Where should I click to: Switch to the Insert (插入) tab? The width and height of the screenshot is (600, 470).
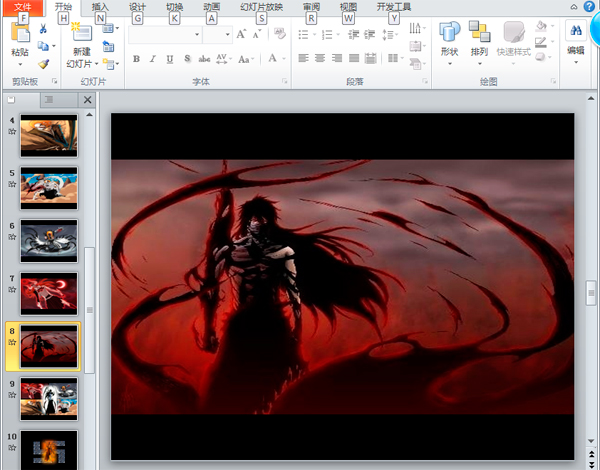coord(100,7)
